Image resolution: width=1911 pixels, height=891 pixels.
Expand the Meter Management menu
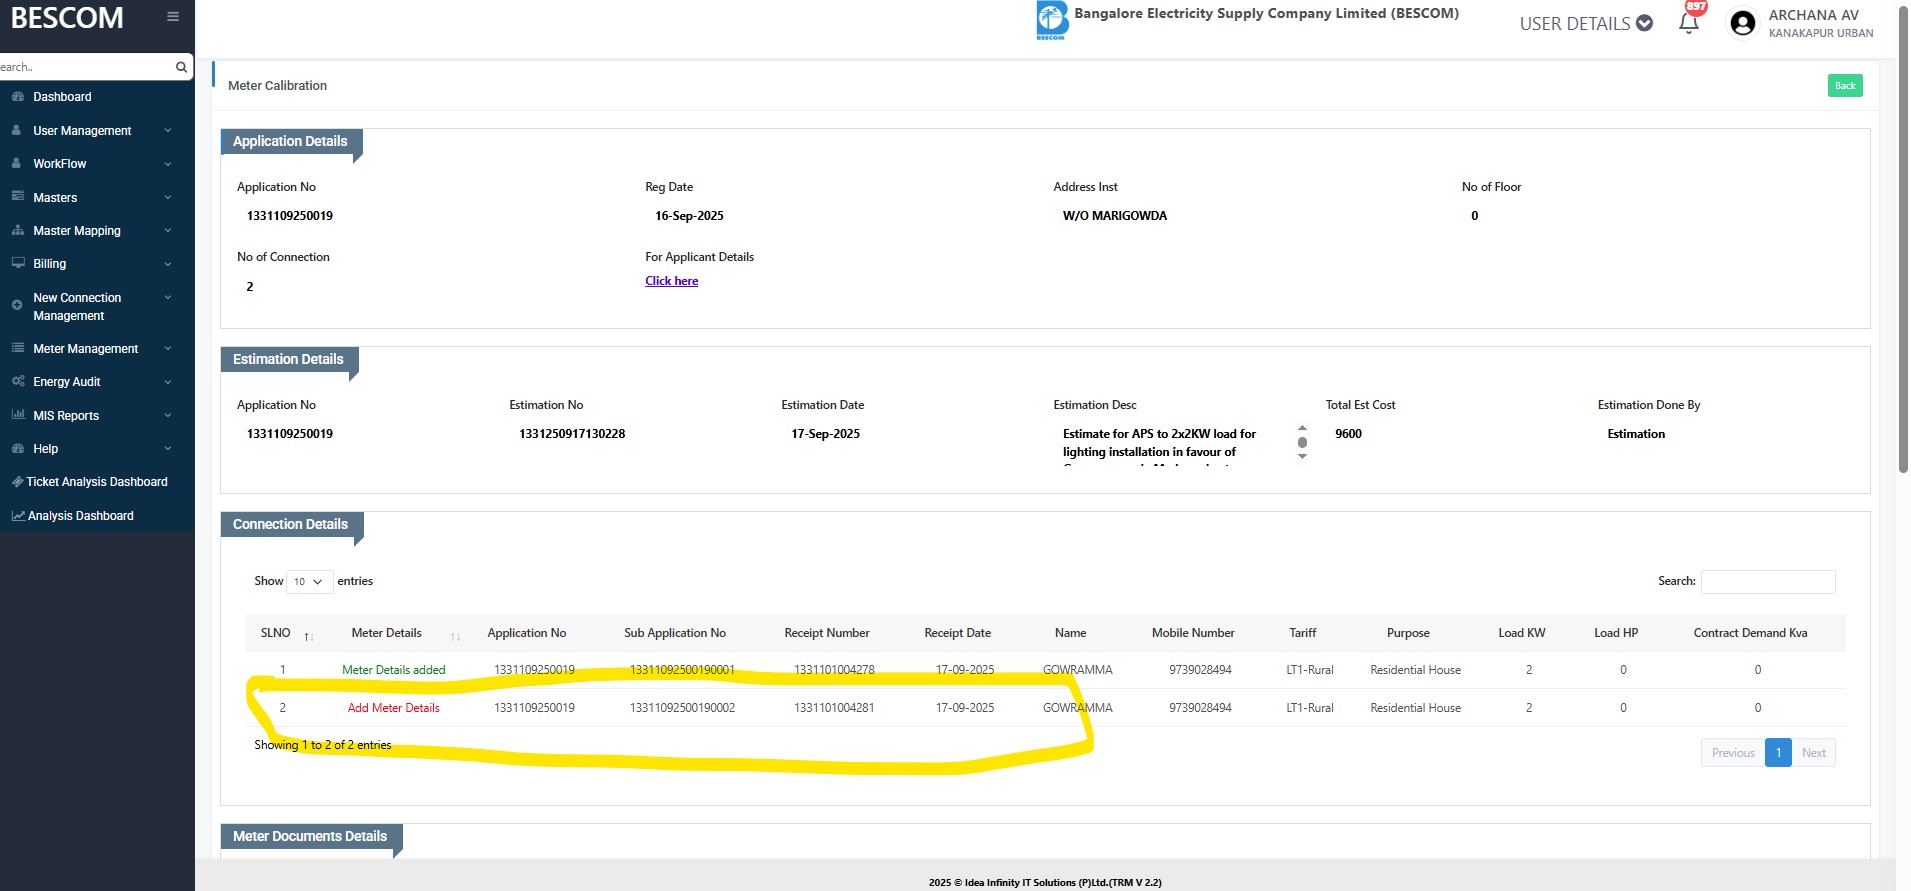(x=86, y=349)
